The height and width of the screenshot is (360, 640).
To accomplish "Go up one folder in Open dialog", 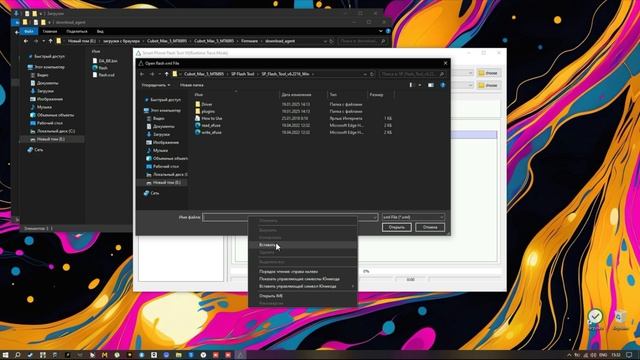I will (x=167, y=74).
